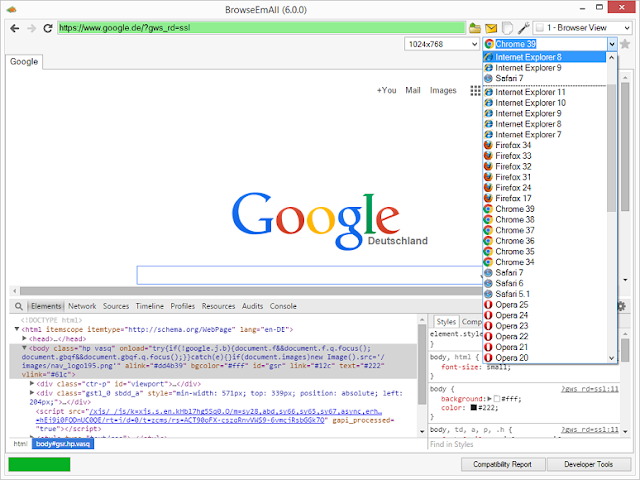This screenshot has width=640, height=480.
Task: Open the Resources panel
Action: coord(218,306)
